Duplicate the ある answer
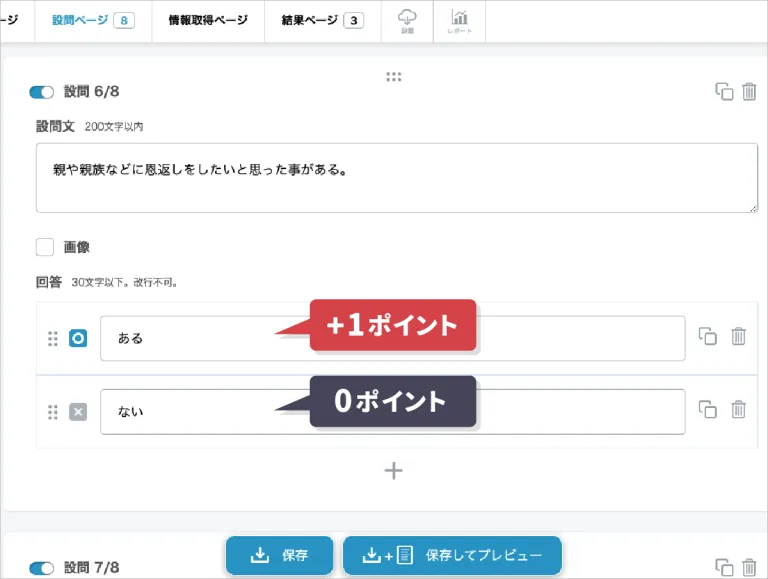 pyautogui.click(x=708, y=336)
